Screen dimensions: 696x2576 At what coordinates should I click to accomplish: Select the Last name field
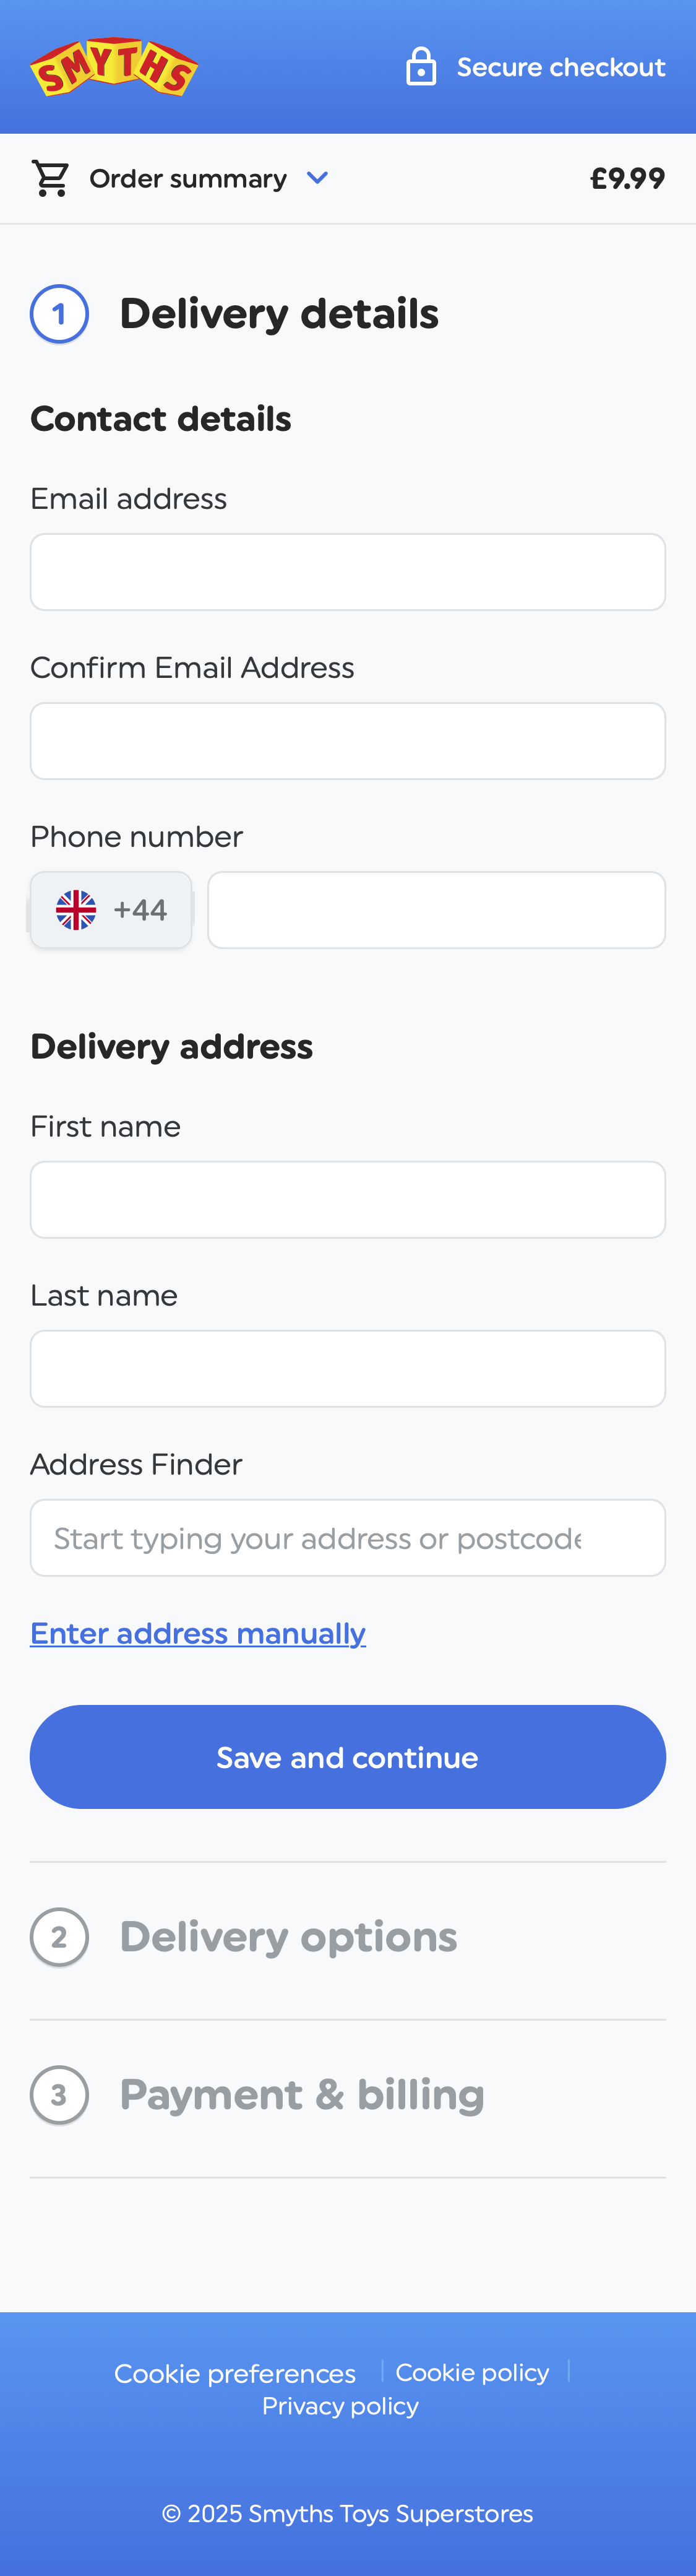click(348, 1369)
